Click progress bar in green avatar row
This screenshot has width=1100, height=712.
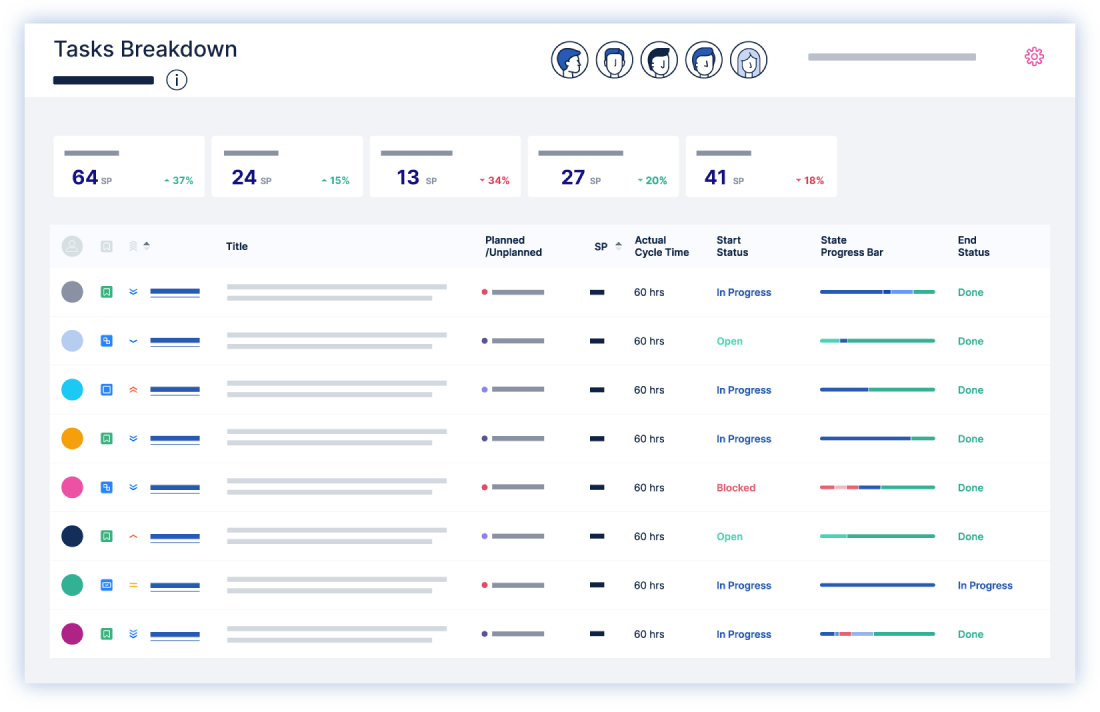(877, 585)
